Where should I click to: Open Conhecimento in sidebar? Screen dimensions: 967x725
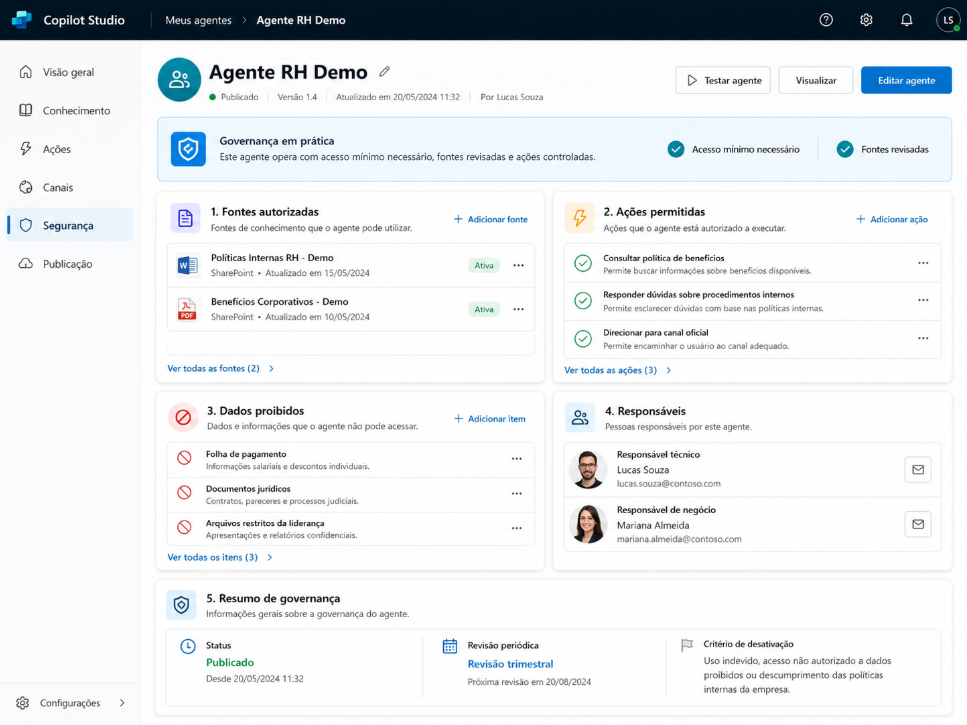(70, 110)
